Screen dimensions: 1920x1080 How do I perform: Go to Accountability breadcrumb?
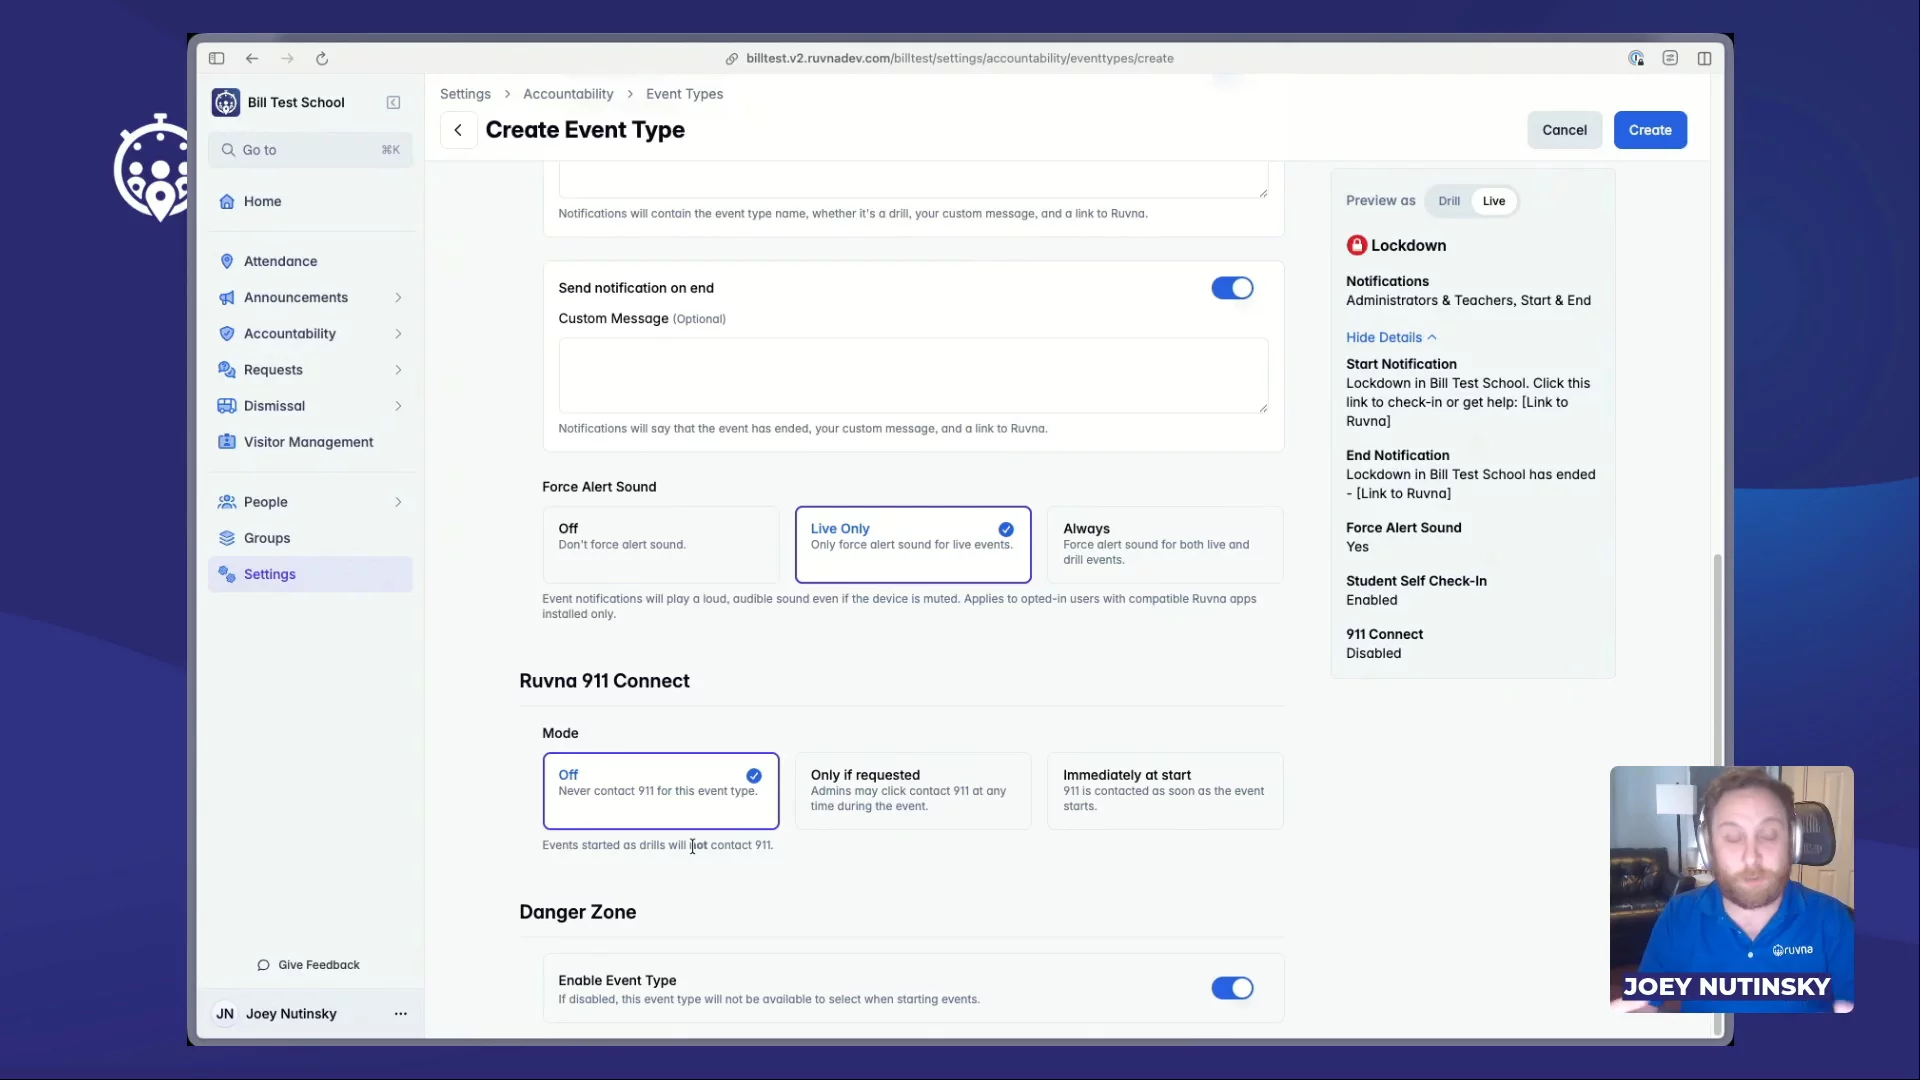pos(568,94)
